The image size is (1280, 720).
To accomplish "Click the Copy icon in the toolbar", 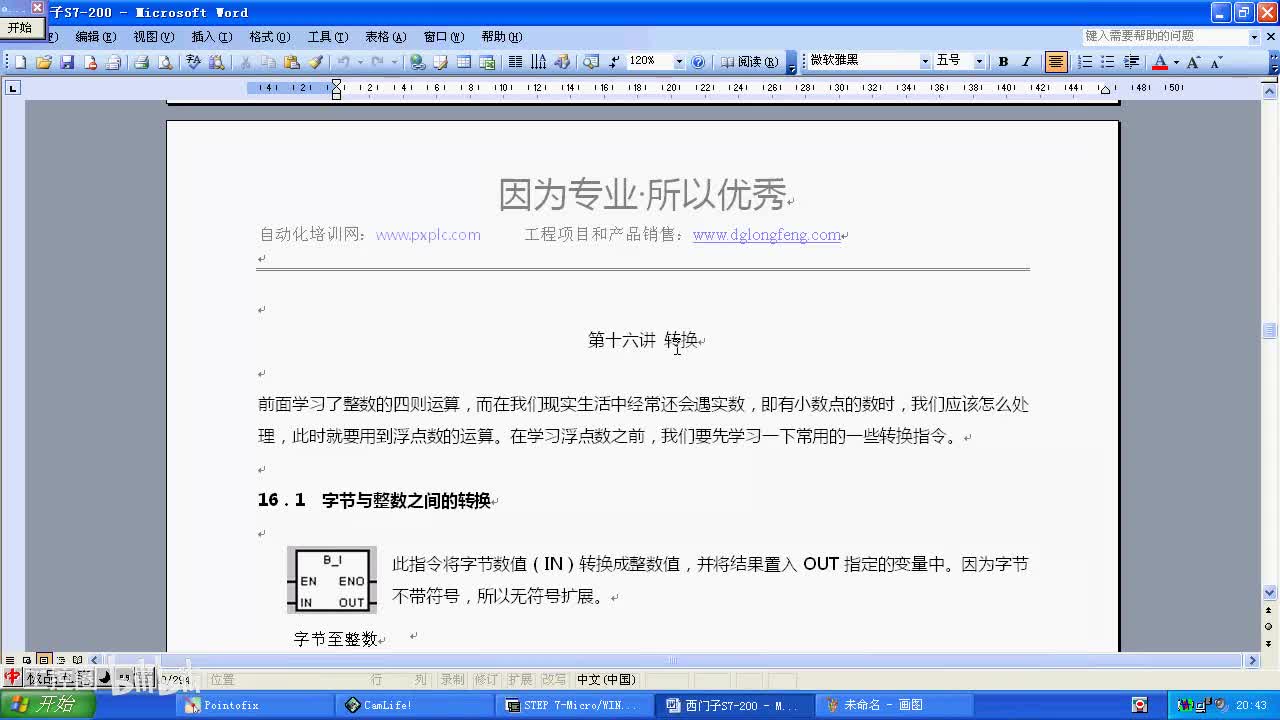I will pos(268,62).
